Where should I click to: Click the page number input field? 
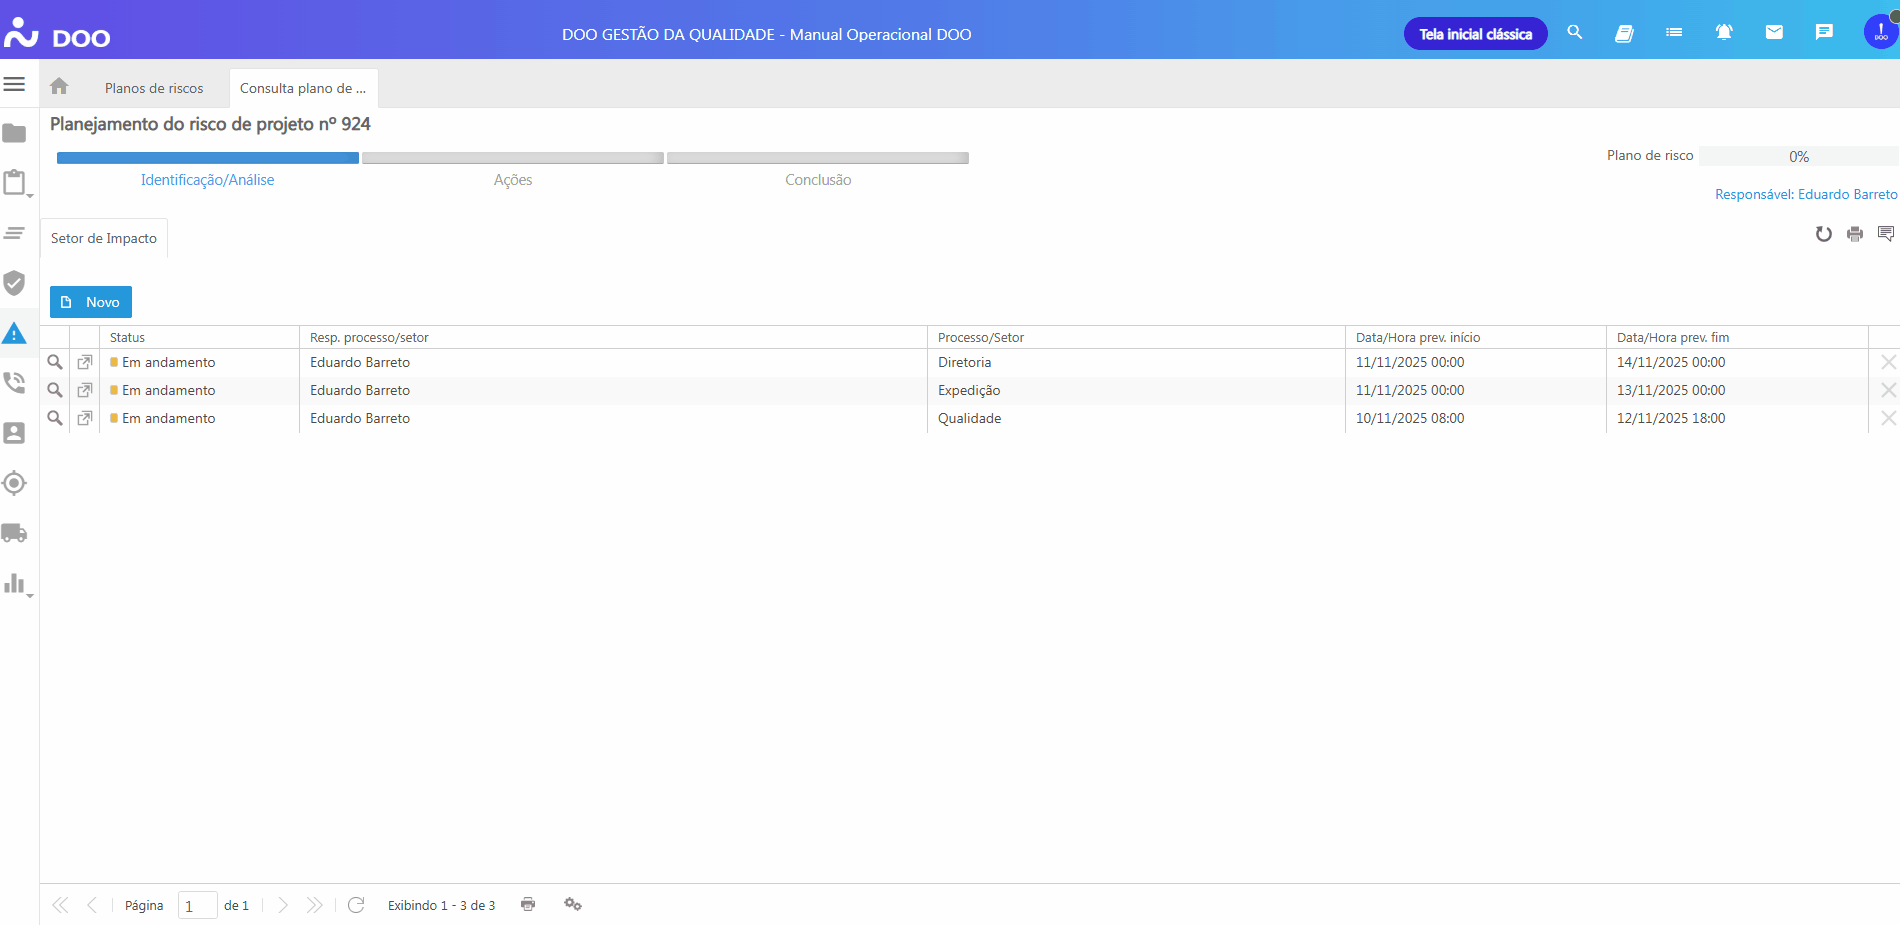[x=197, y=905]
